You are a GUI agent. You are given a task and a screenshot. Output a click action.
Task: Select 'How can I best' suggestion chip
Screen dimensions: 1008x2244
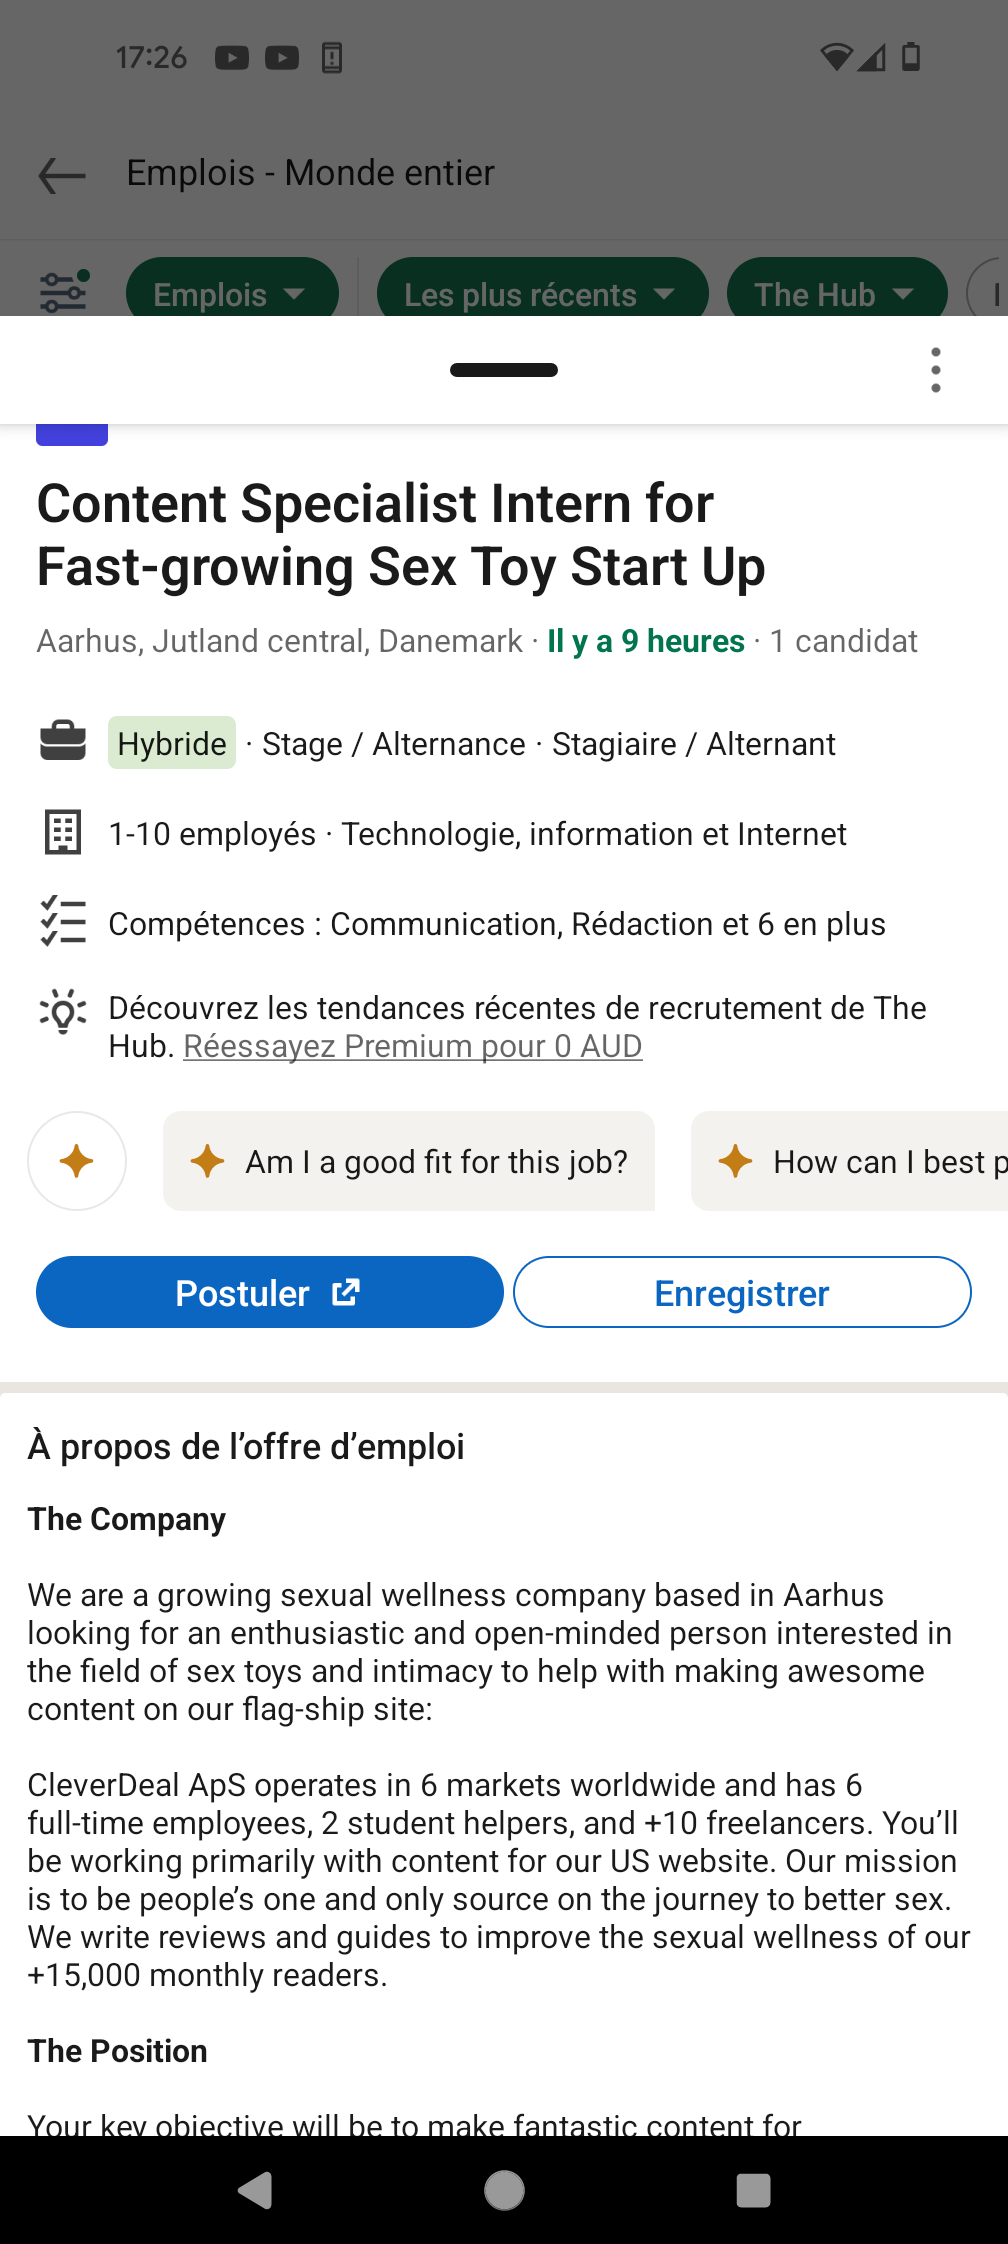849,1161
